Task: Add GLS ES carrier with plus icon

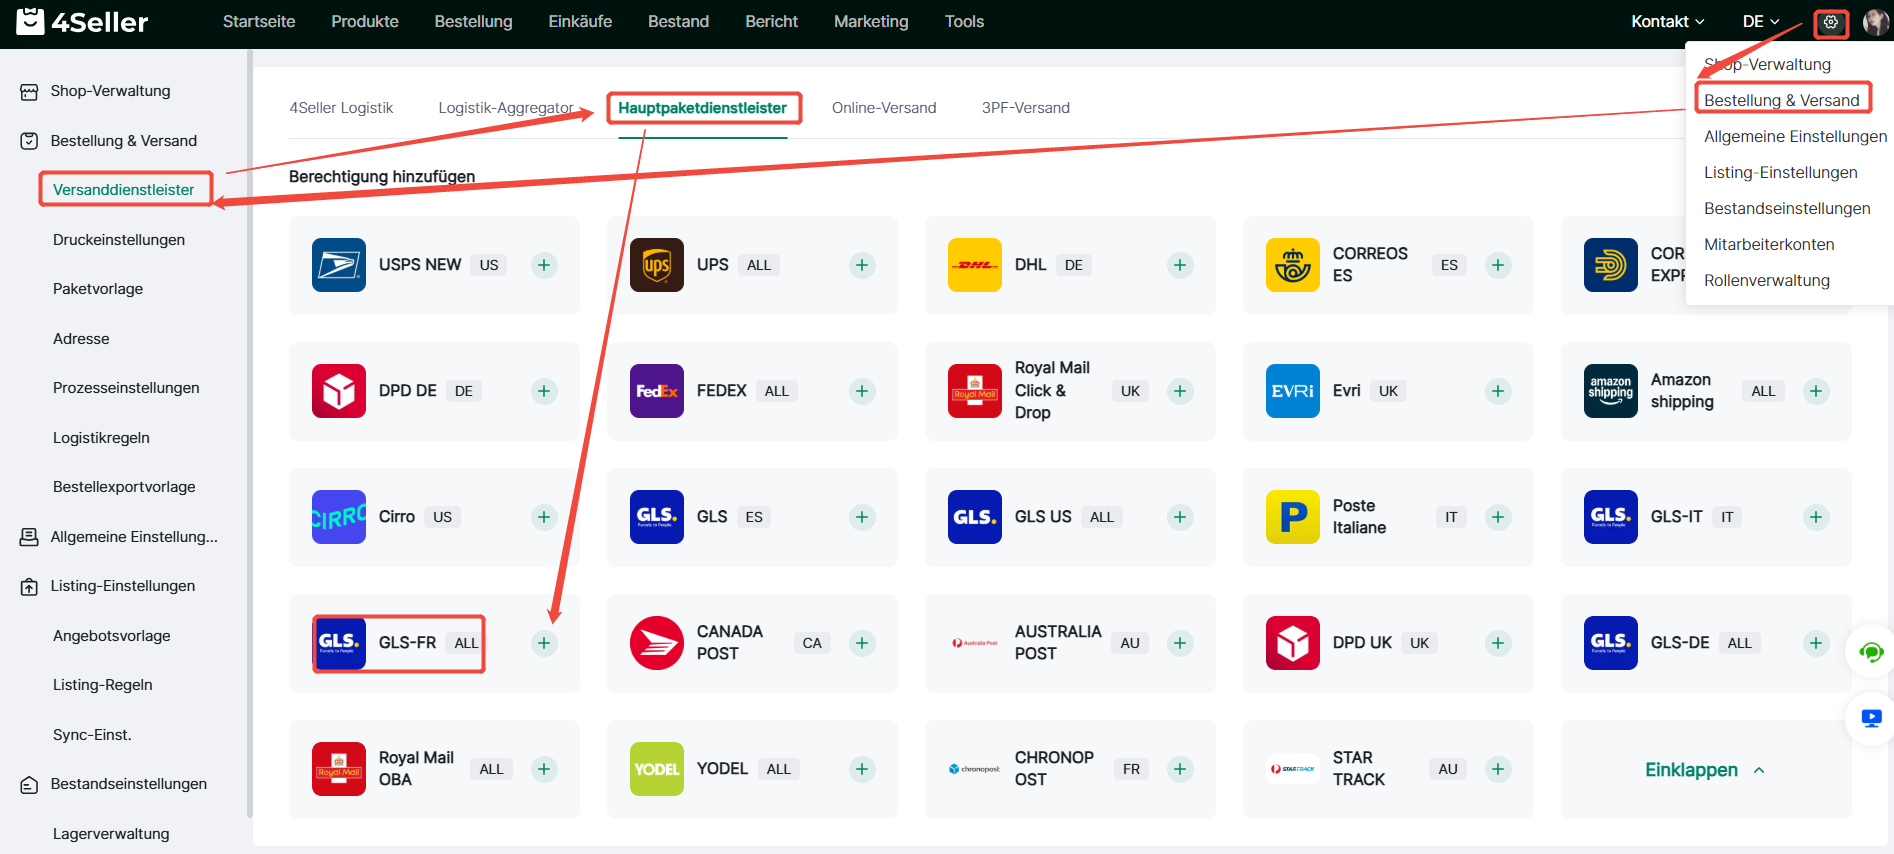Action: point(862,517)
